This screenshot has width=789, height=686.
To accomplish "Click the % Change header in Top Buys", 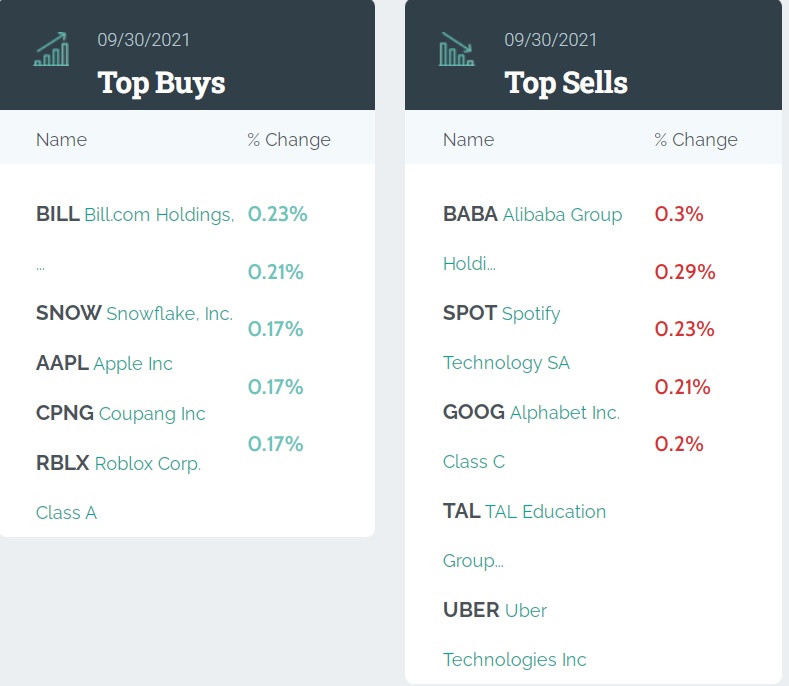I will (x=289, y=140).
